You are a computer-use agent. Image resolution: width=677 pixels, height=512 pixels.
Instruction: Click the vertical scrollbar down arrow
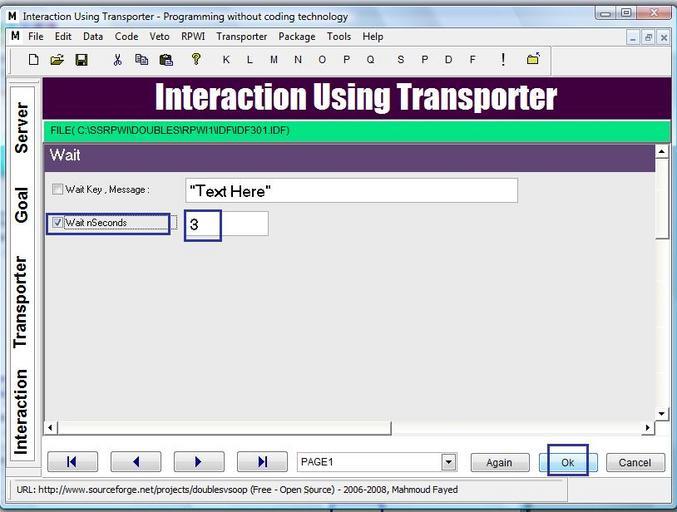(x=661, y=414)
